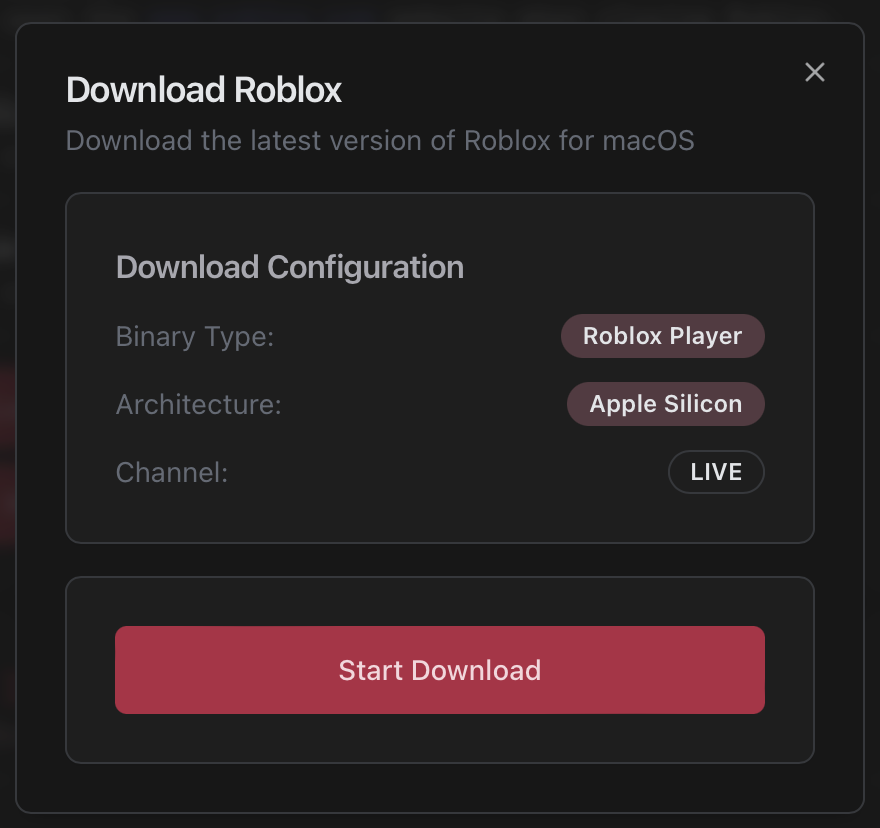The width and height of the screenshot is (880, 828).
Task: Open the Channel selector showing LIVE
Action: (x=716, y=472)
